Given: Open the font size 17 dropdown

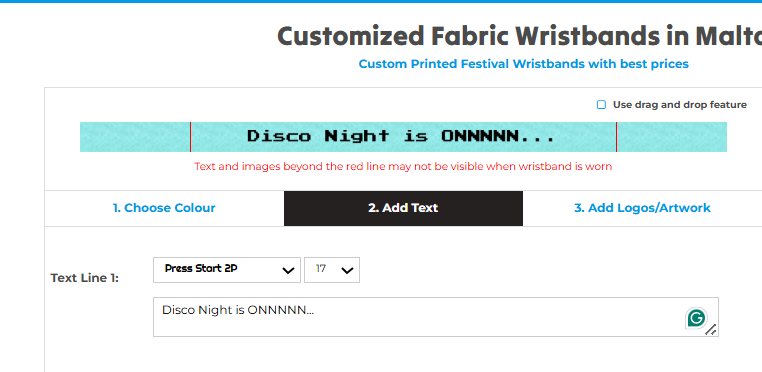Looking at the screenshot, I should pos(332,270).
